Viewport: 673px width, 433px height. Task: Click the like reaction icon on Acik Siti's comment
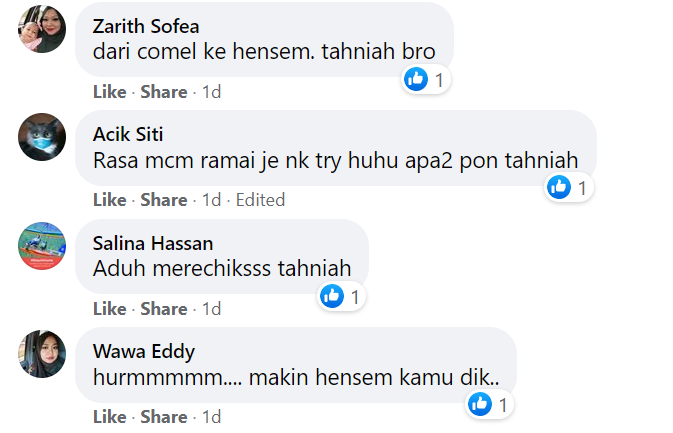[x=560, y=187]
